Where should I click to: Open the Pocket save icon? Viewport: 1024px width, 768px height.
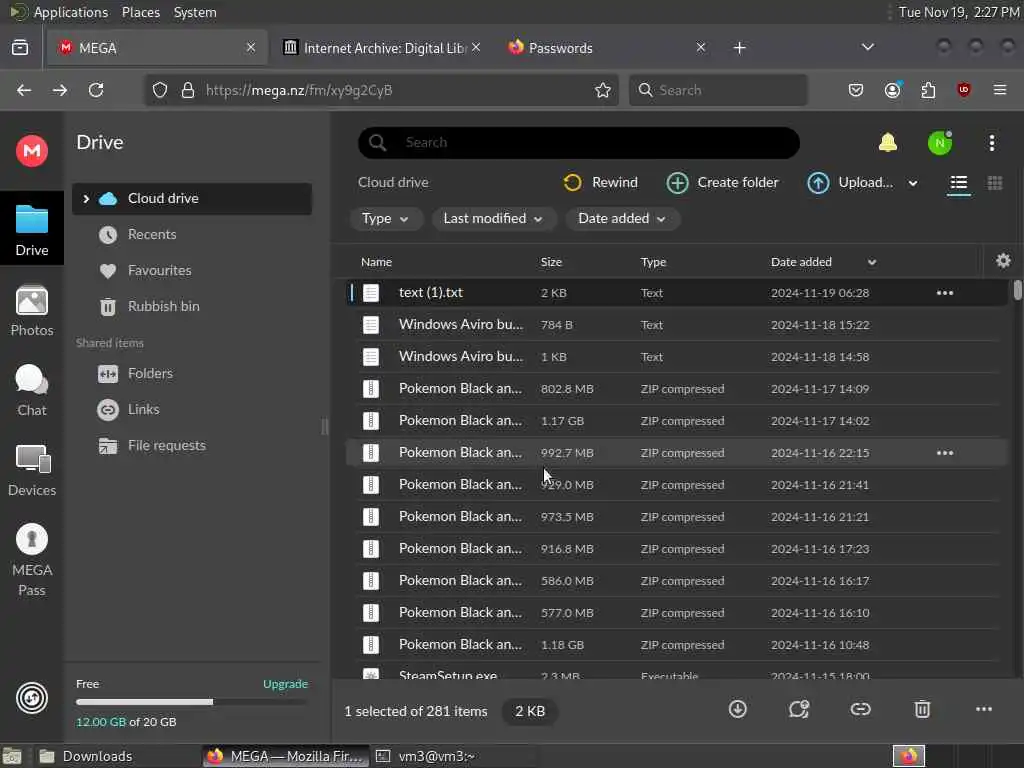(856, 90)
